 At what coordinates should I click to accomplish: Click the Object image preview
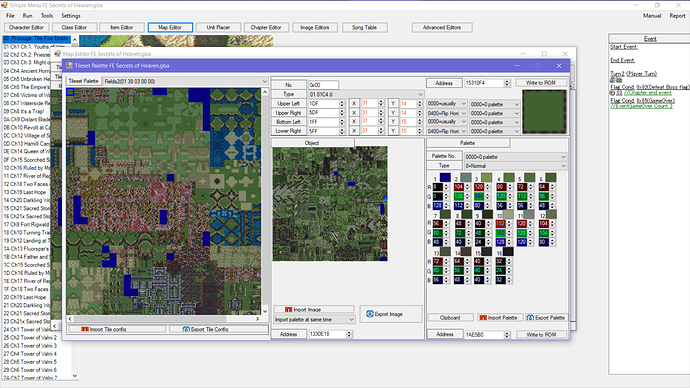(x=330, y=204)
